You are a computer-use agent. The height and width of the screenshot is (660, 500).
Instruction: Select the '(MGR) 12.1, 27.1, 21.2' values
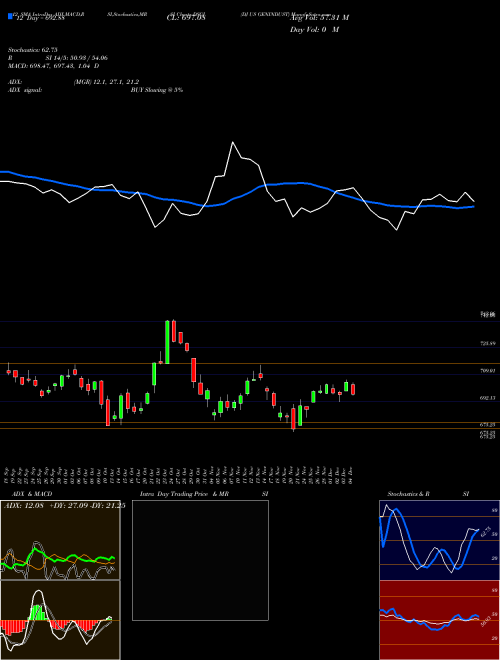(x=106, y=82)
